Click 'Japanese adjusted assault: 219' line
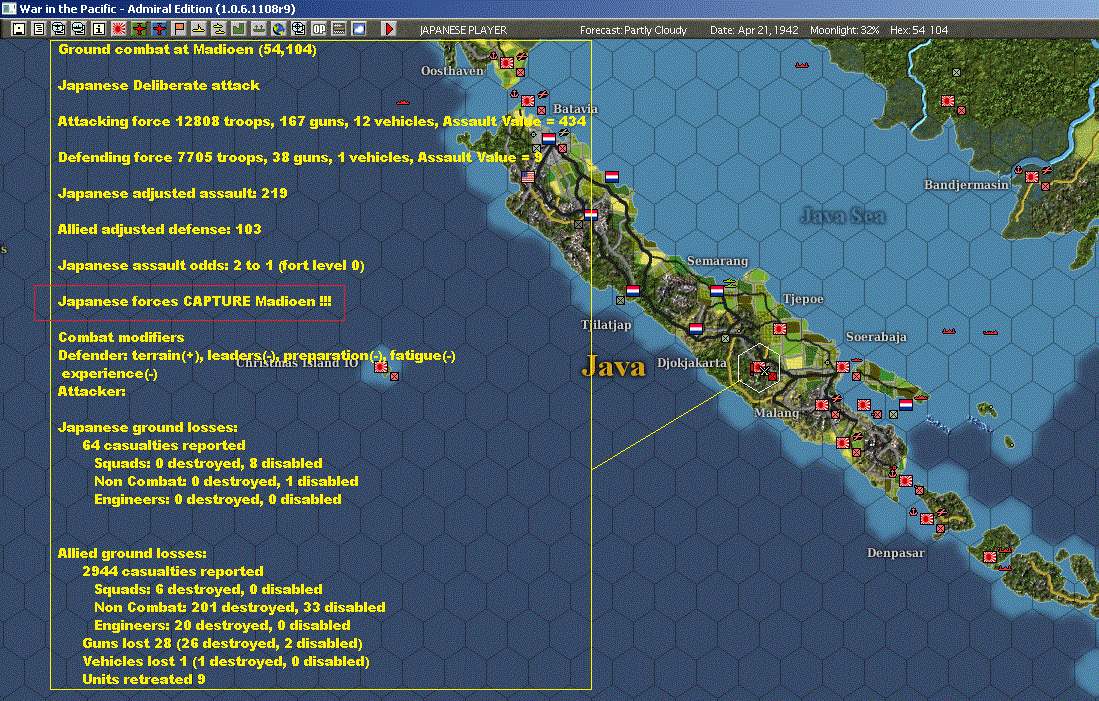 (x=172, y=193)
